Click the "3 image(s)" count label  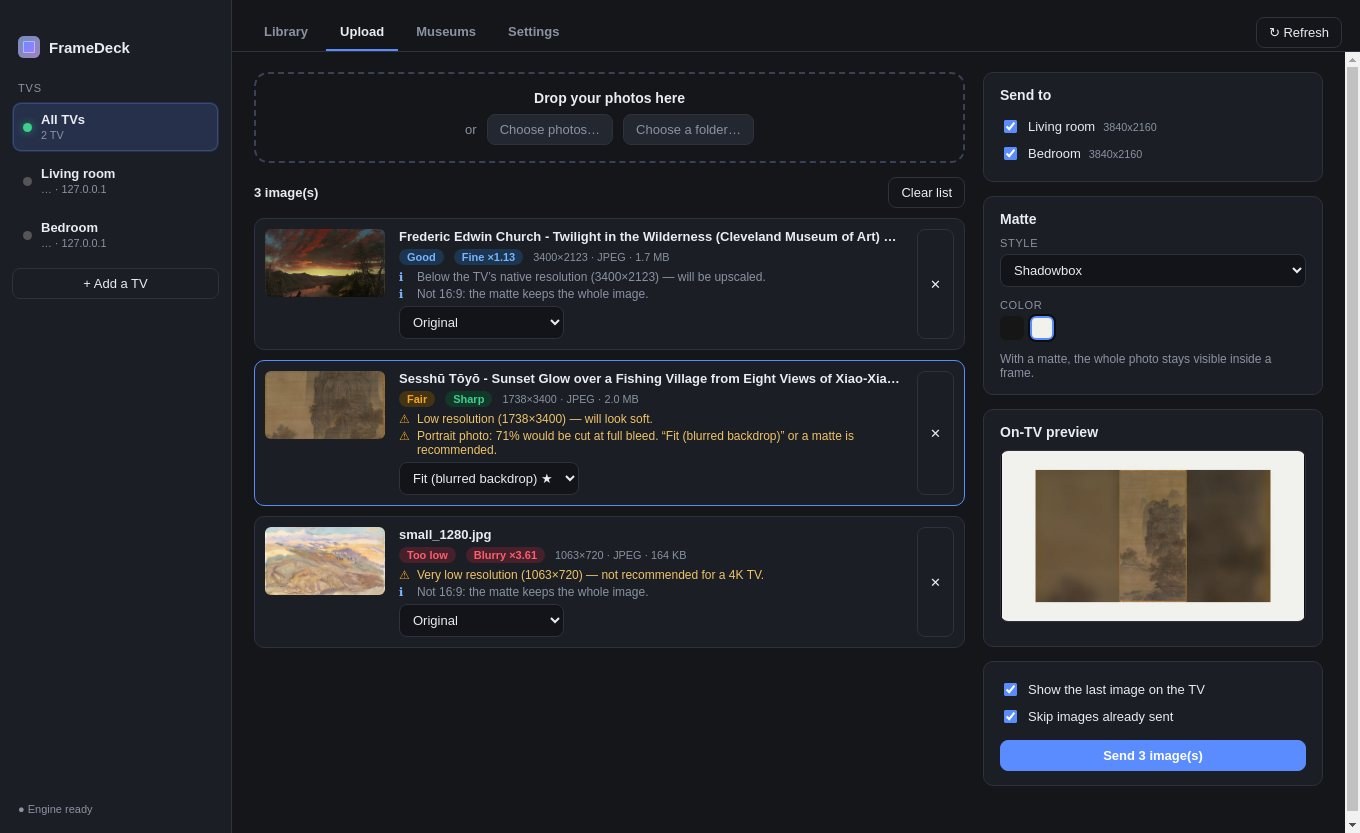coord(286,192)
